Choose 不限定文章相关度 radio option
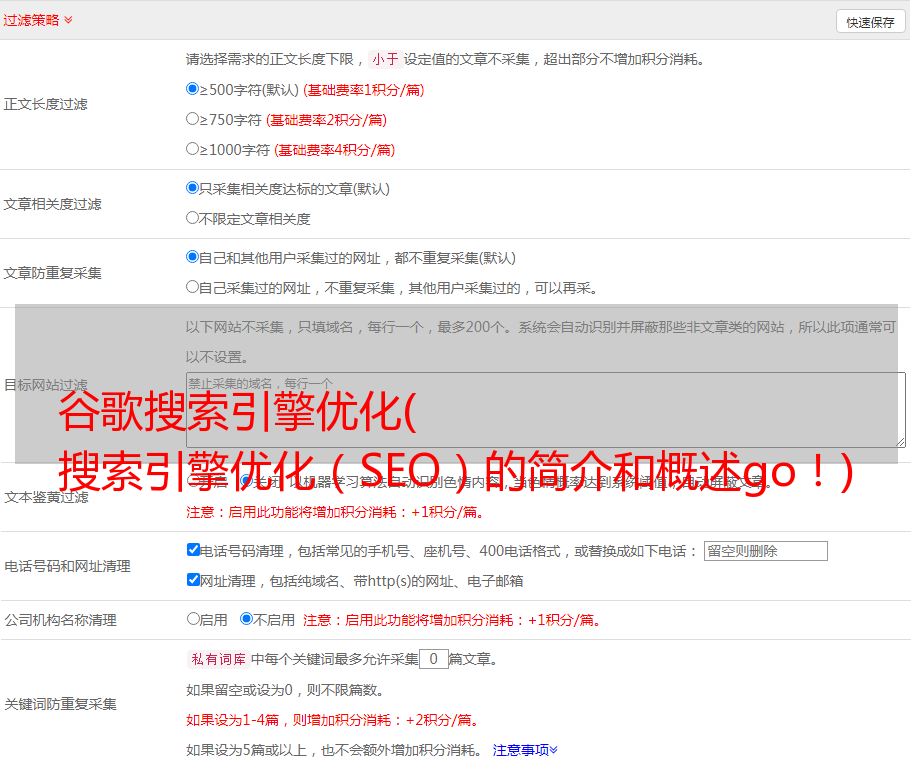Image resolution: width=912 pixels, height=768 pixels. pyautogui.click(x=192, y=218)
